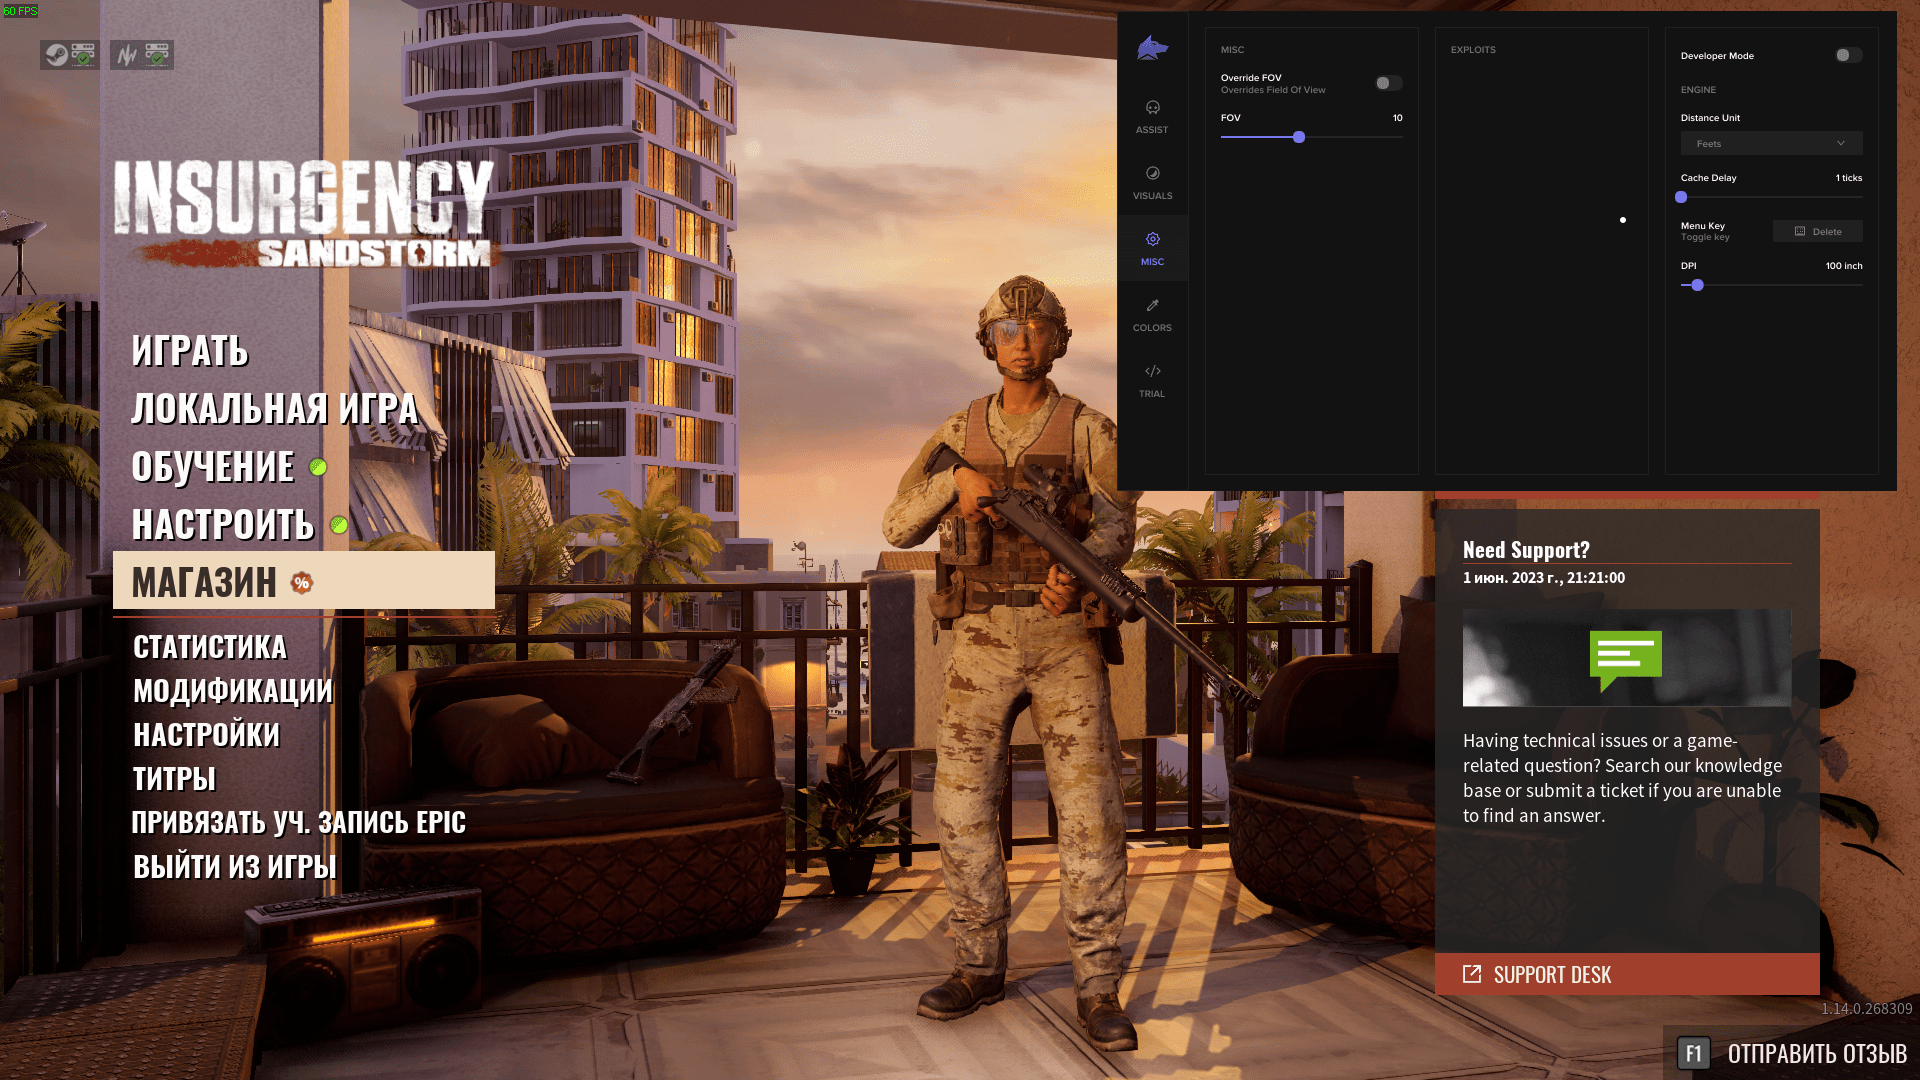Click the DPI slider handle

click(1697, 285)
